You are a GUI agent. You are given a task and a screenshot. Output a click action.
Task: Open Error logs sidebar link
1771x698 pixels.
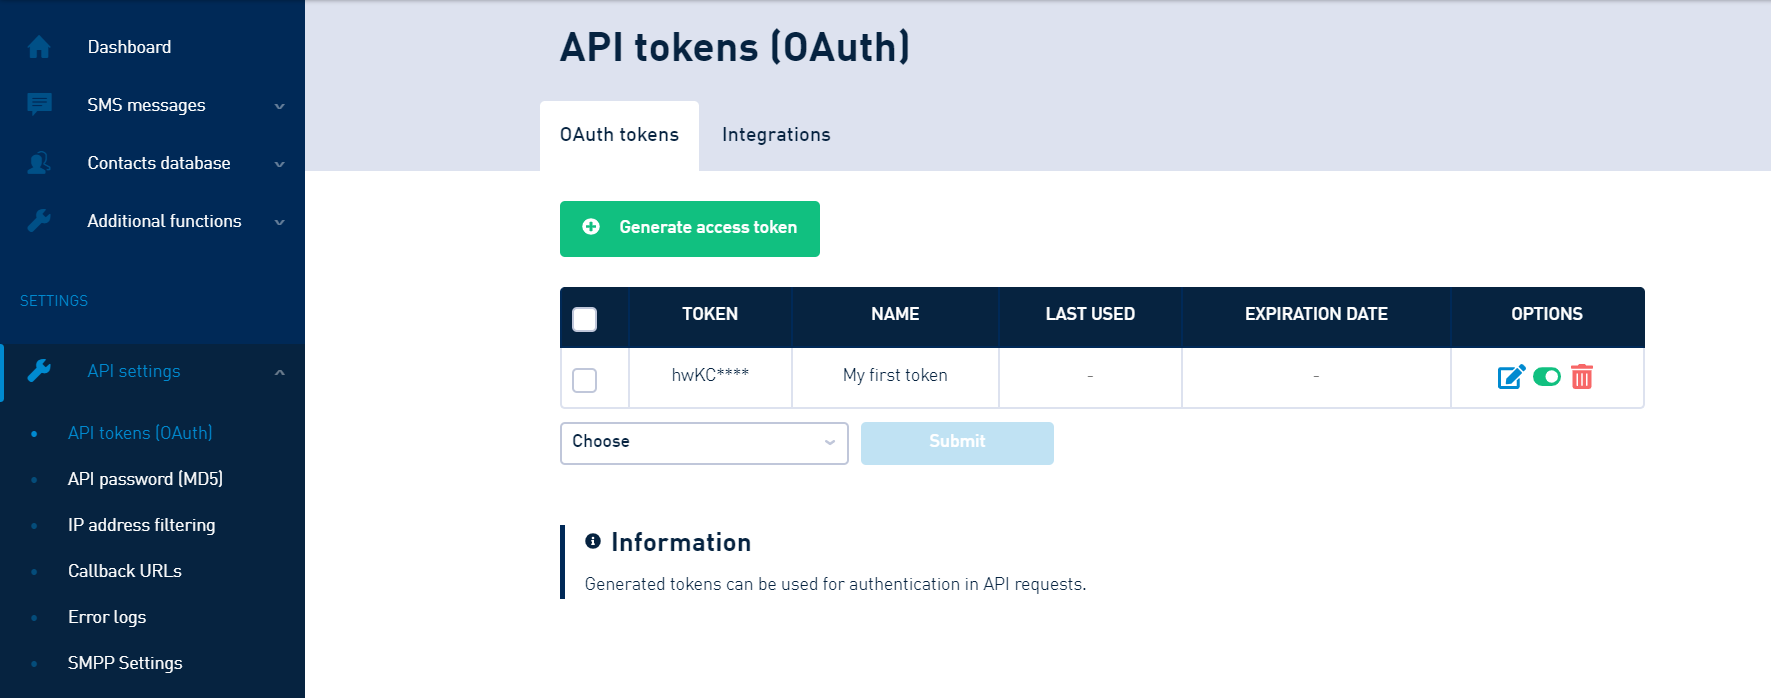click(x=107, y=617)
